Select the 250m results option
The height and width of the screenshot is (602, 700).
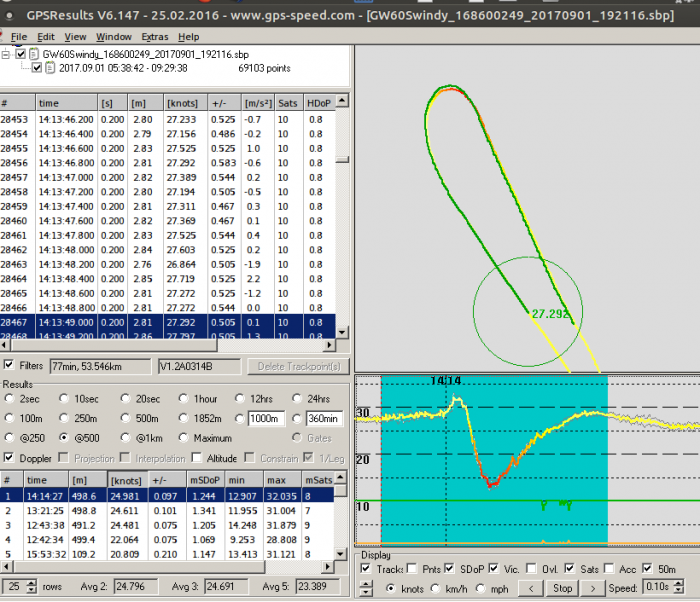(x=64, y=418)
